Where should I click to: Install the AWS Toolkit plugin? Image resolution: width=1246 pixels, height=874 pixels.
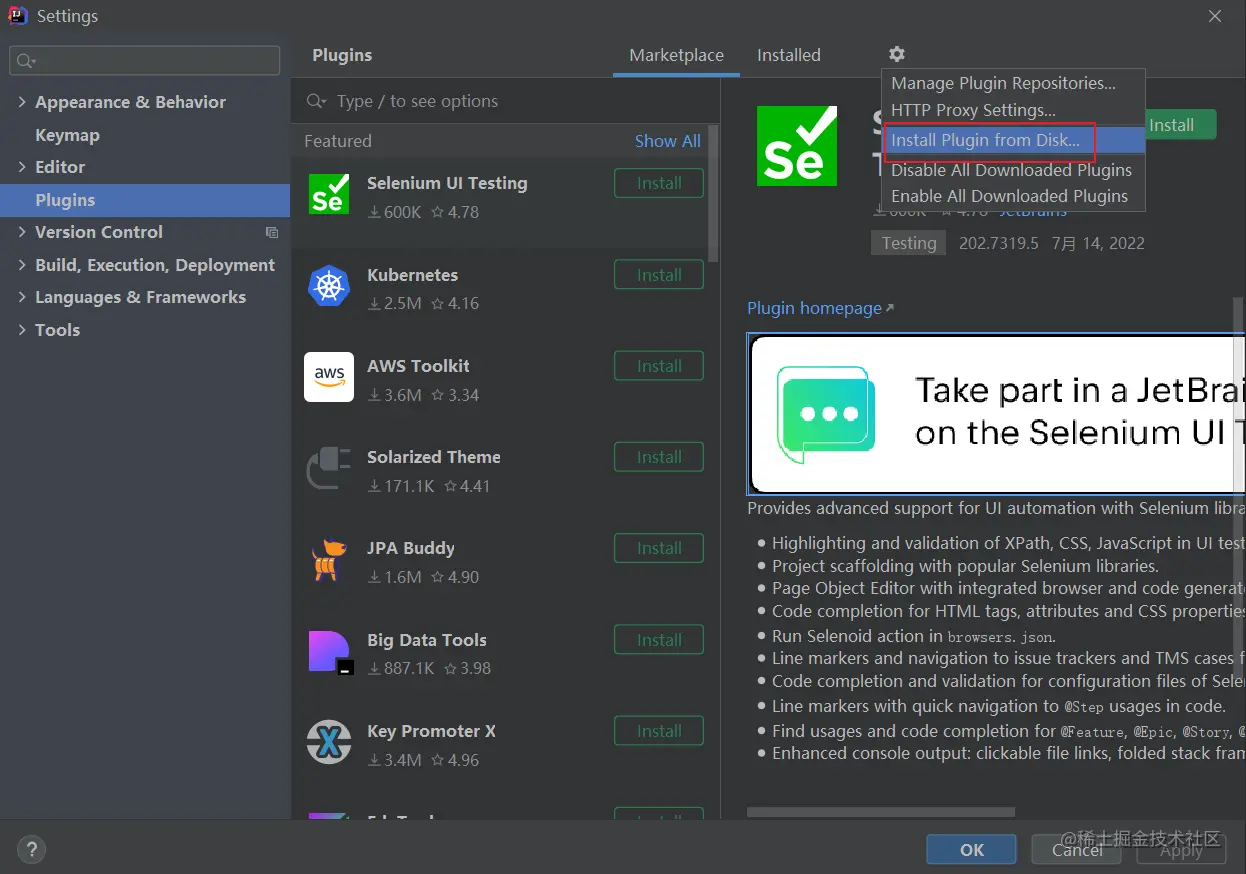pos(659,366)
